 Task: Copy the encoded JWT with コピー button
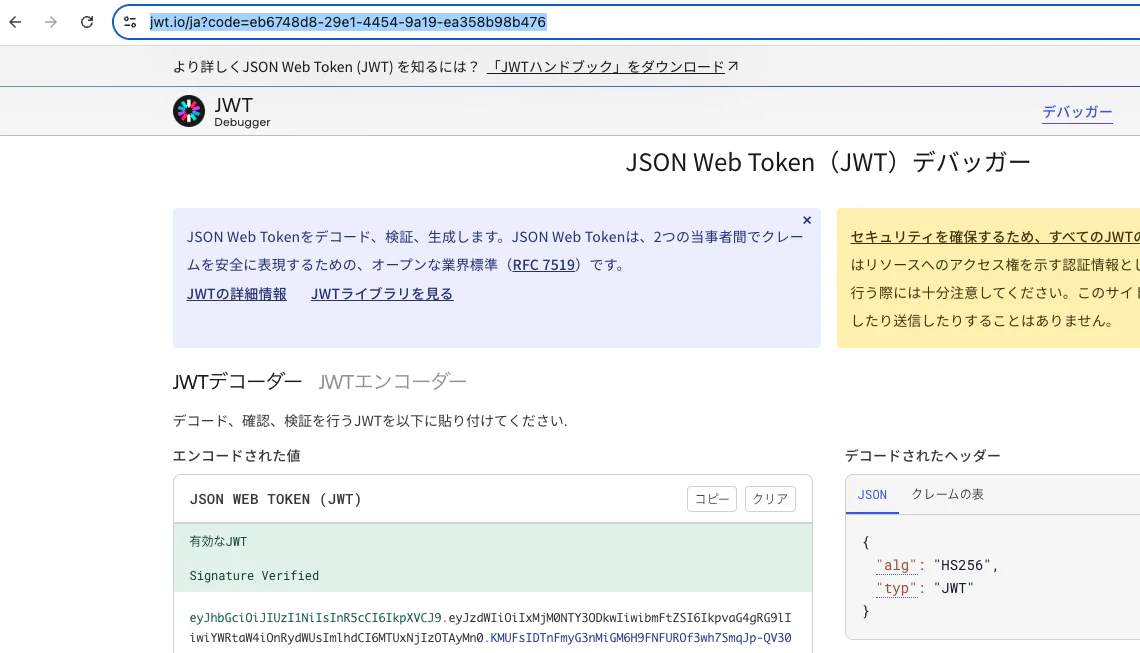point(711,498)
